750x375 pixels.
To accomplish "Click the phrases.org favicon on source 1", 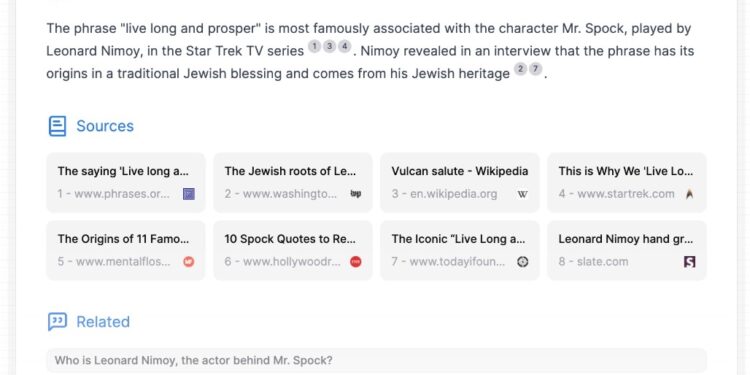I will (189, 194).
